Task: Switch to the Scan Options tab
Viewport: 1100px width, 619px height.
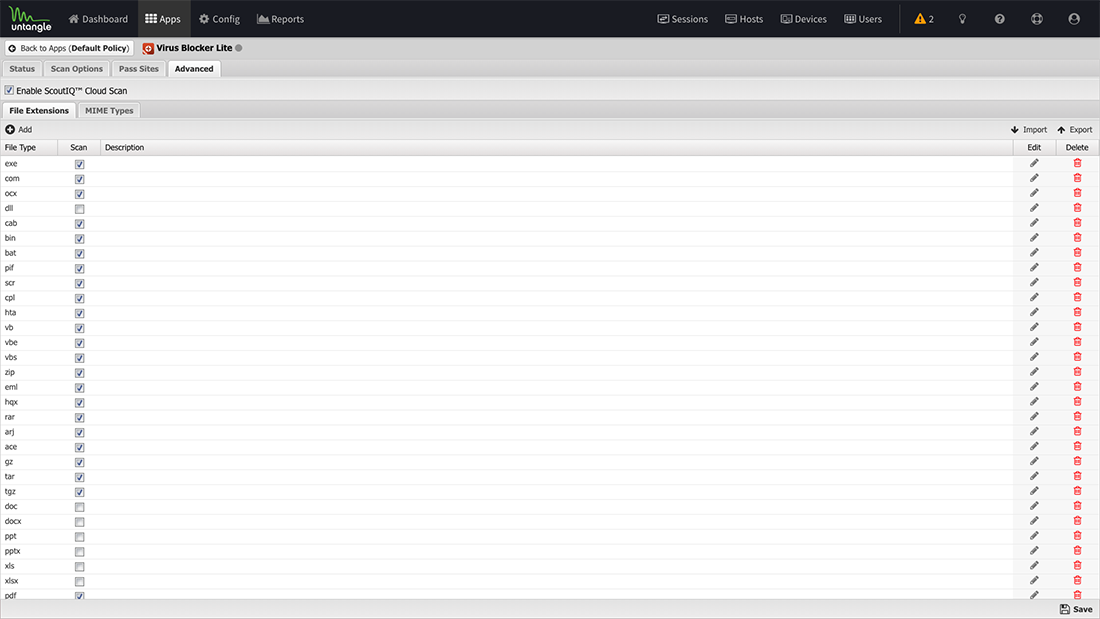Action: coord(76,69)
